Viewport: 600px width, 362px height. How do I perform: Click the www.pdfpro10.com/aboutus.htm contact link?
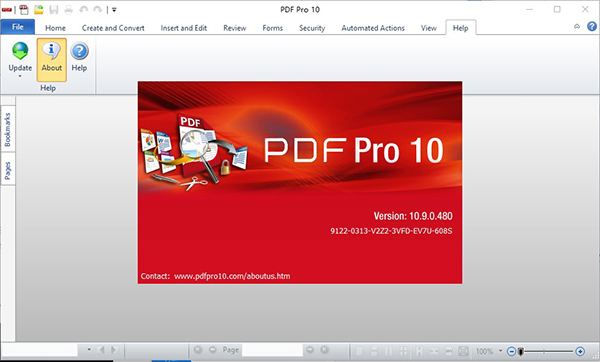coord(232,276)
